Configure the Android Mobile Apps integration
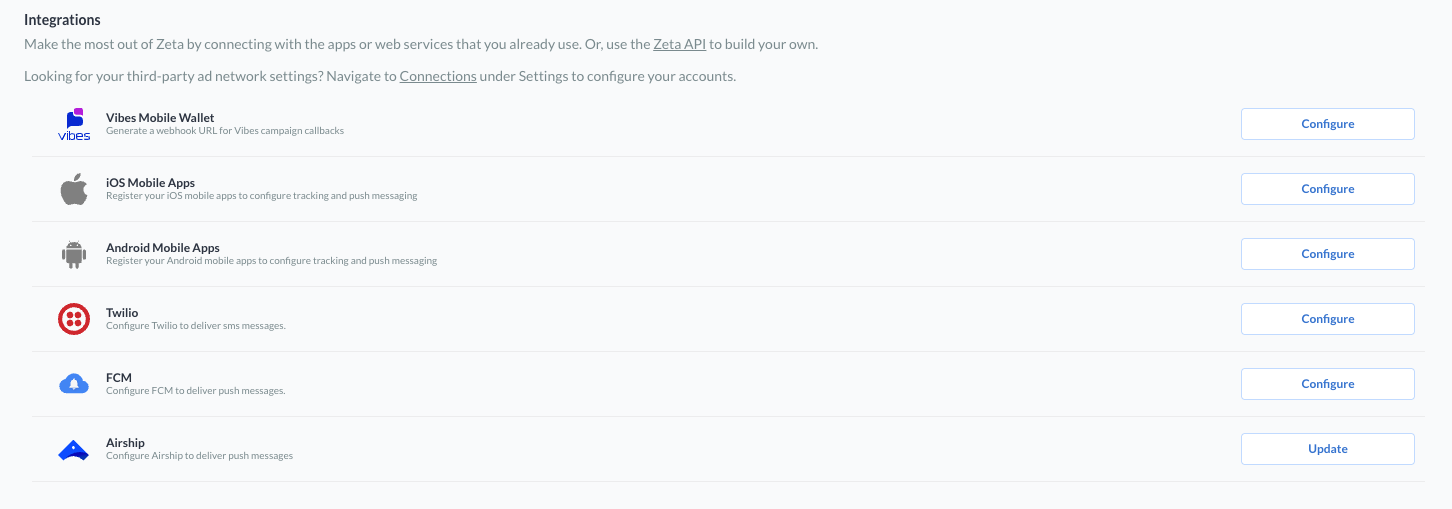 point(1327,254)
